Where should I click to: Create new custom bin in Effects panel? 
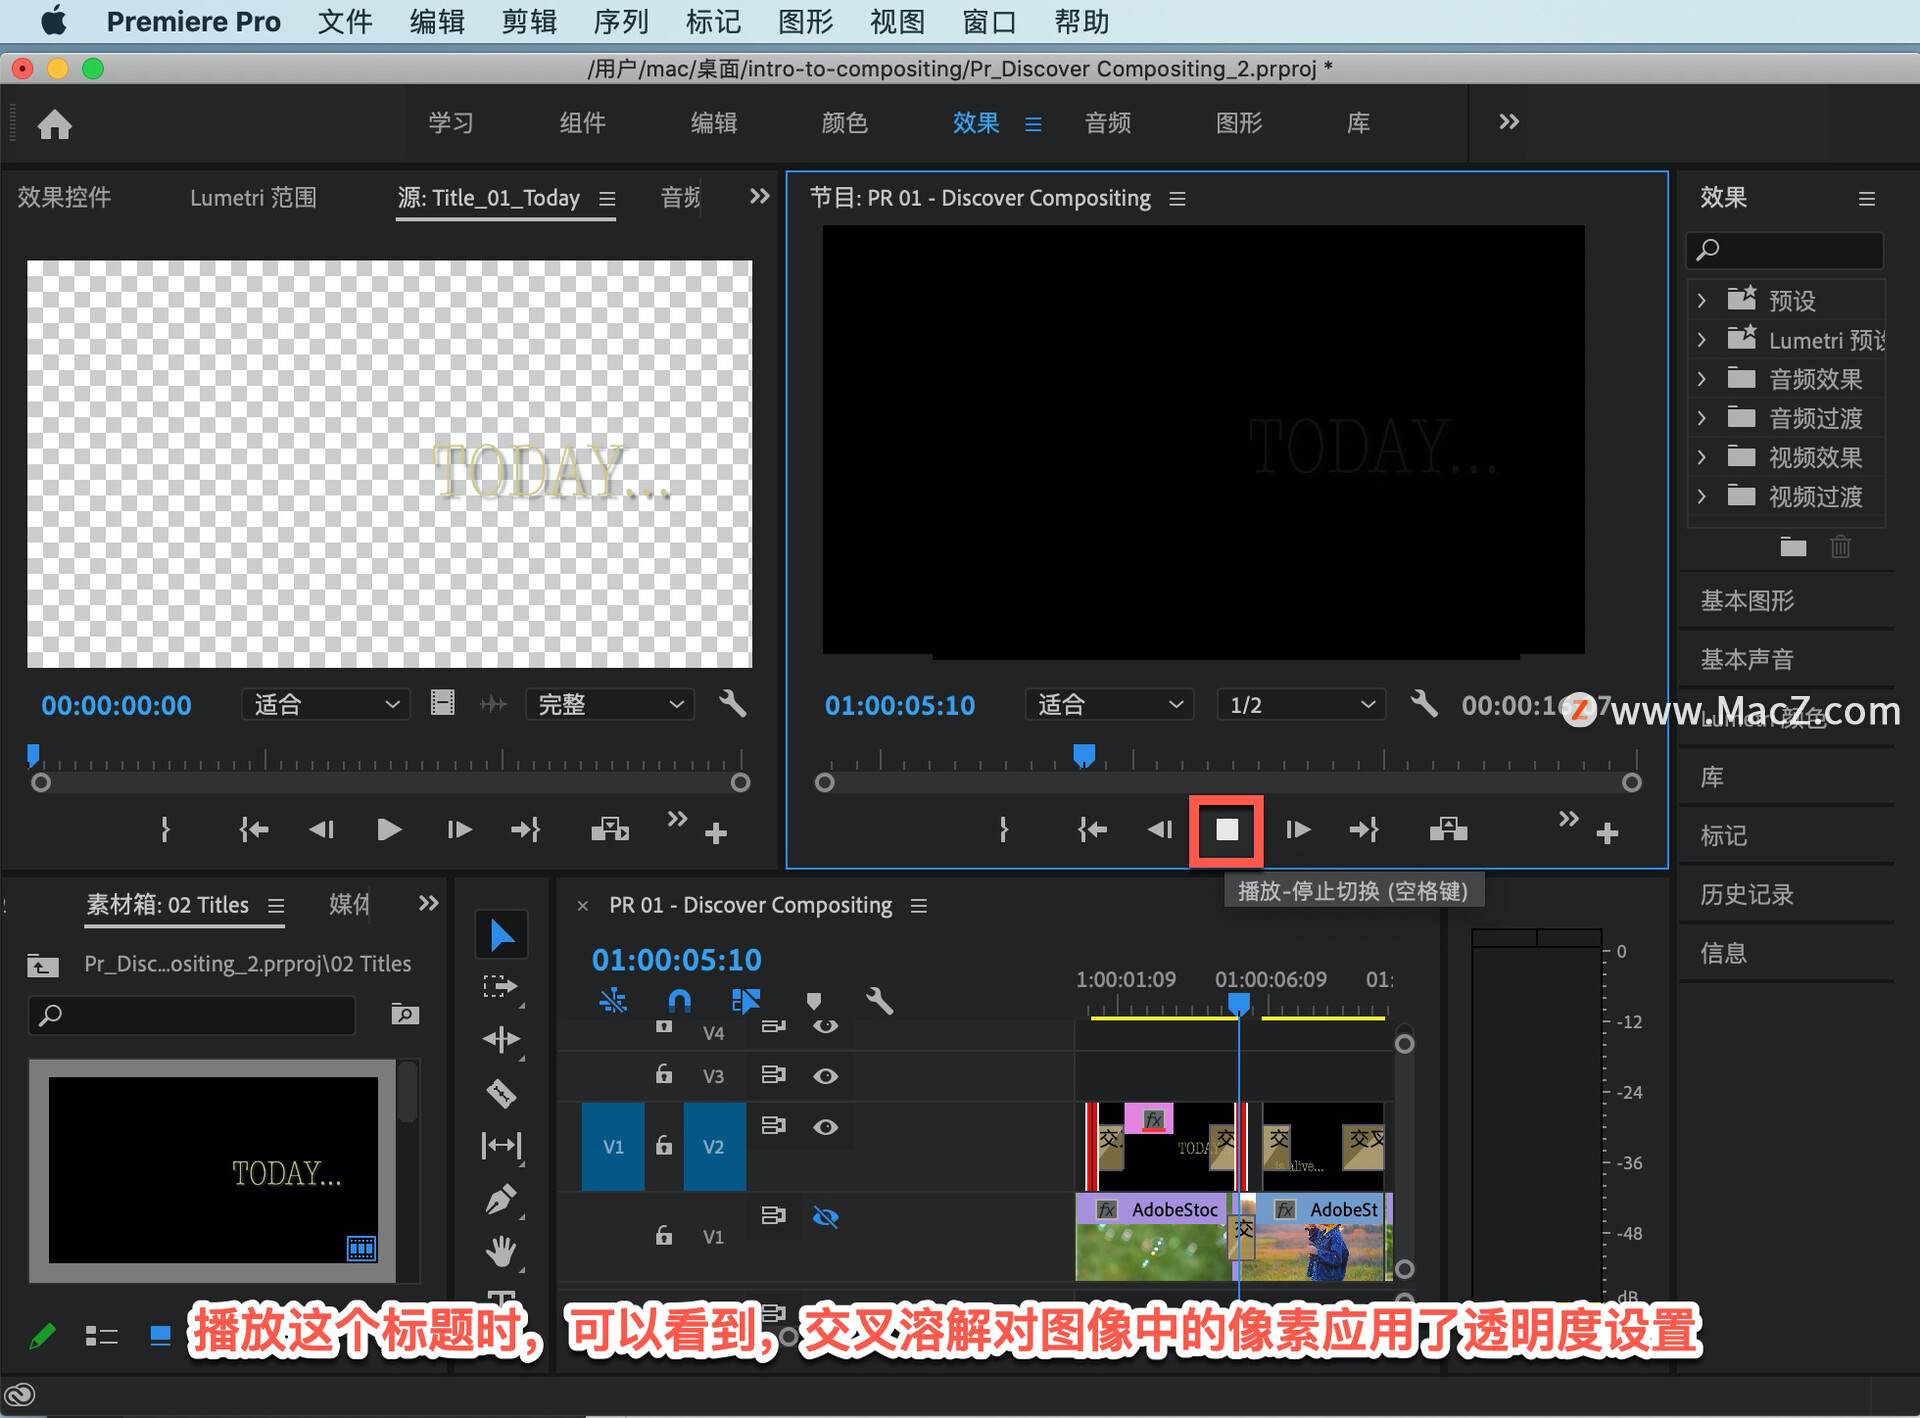point(1793,546)
